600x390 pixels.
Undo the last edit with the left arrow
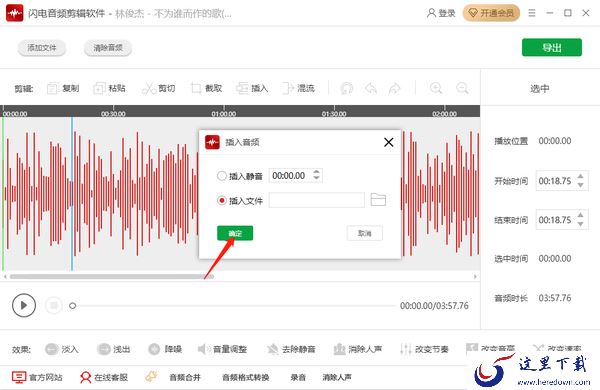(x=370, y=88)
